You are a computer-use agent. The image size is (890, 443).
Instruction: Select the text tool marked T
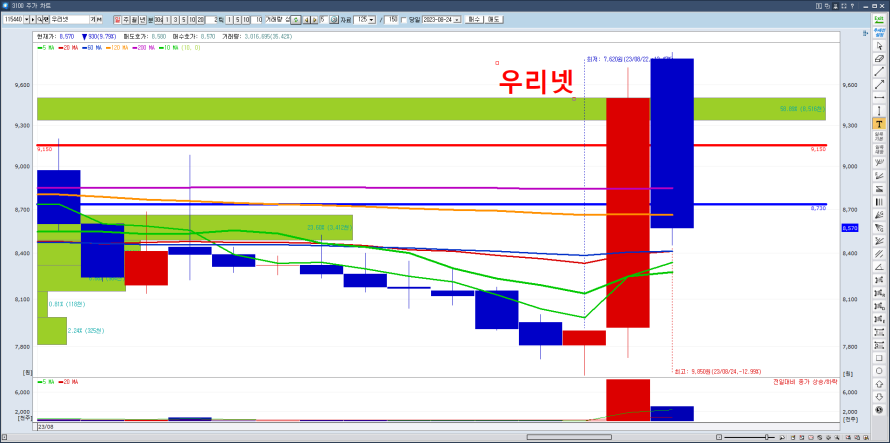pyautogui.click(x=879, y=124)
